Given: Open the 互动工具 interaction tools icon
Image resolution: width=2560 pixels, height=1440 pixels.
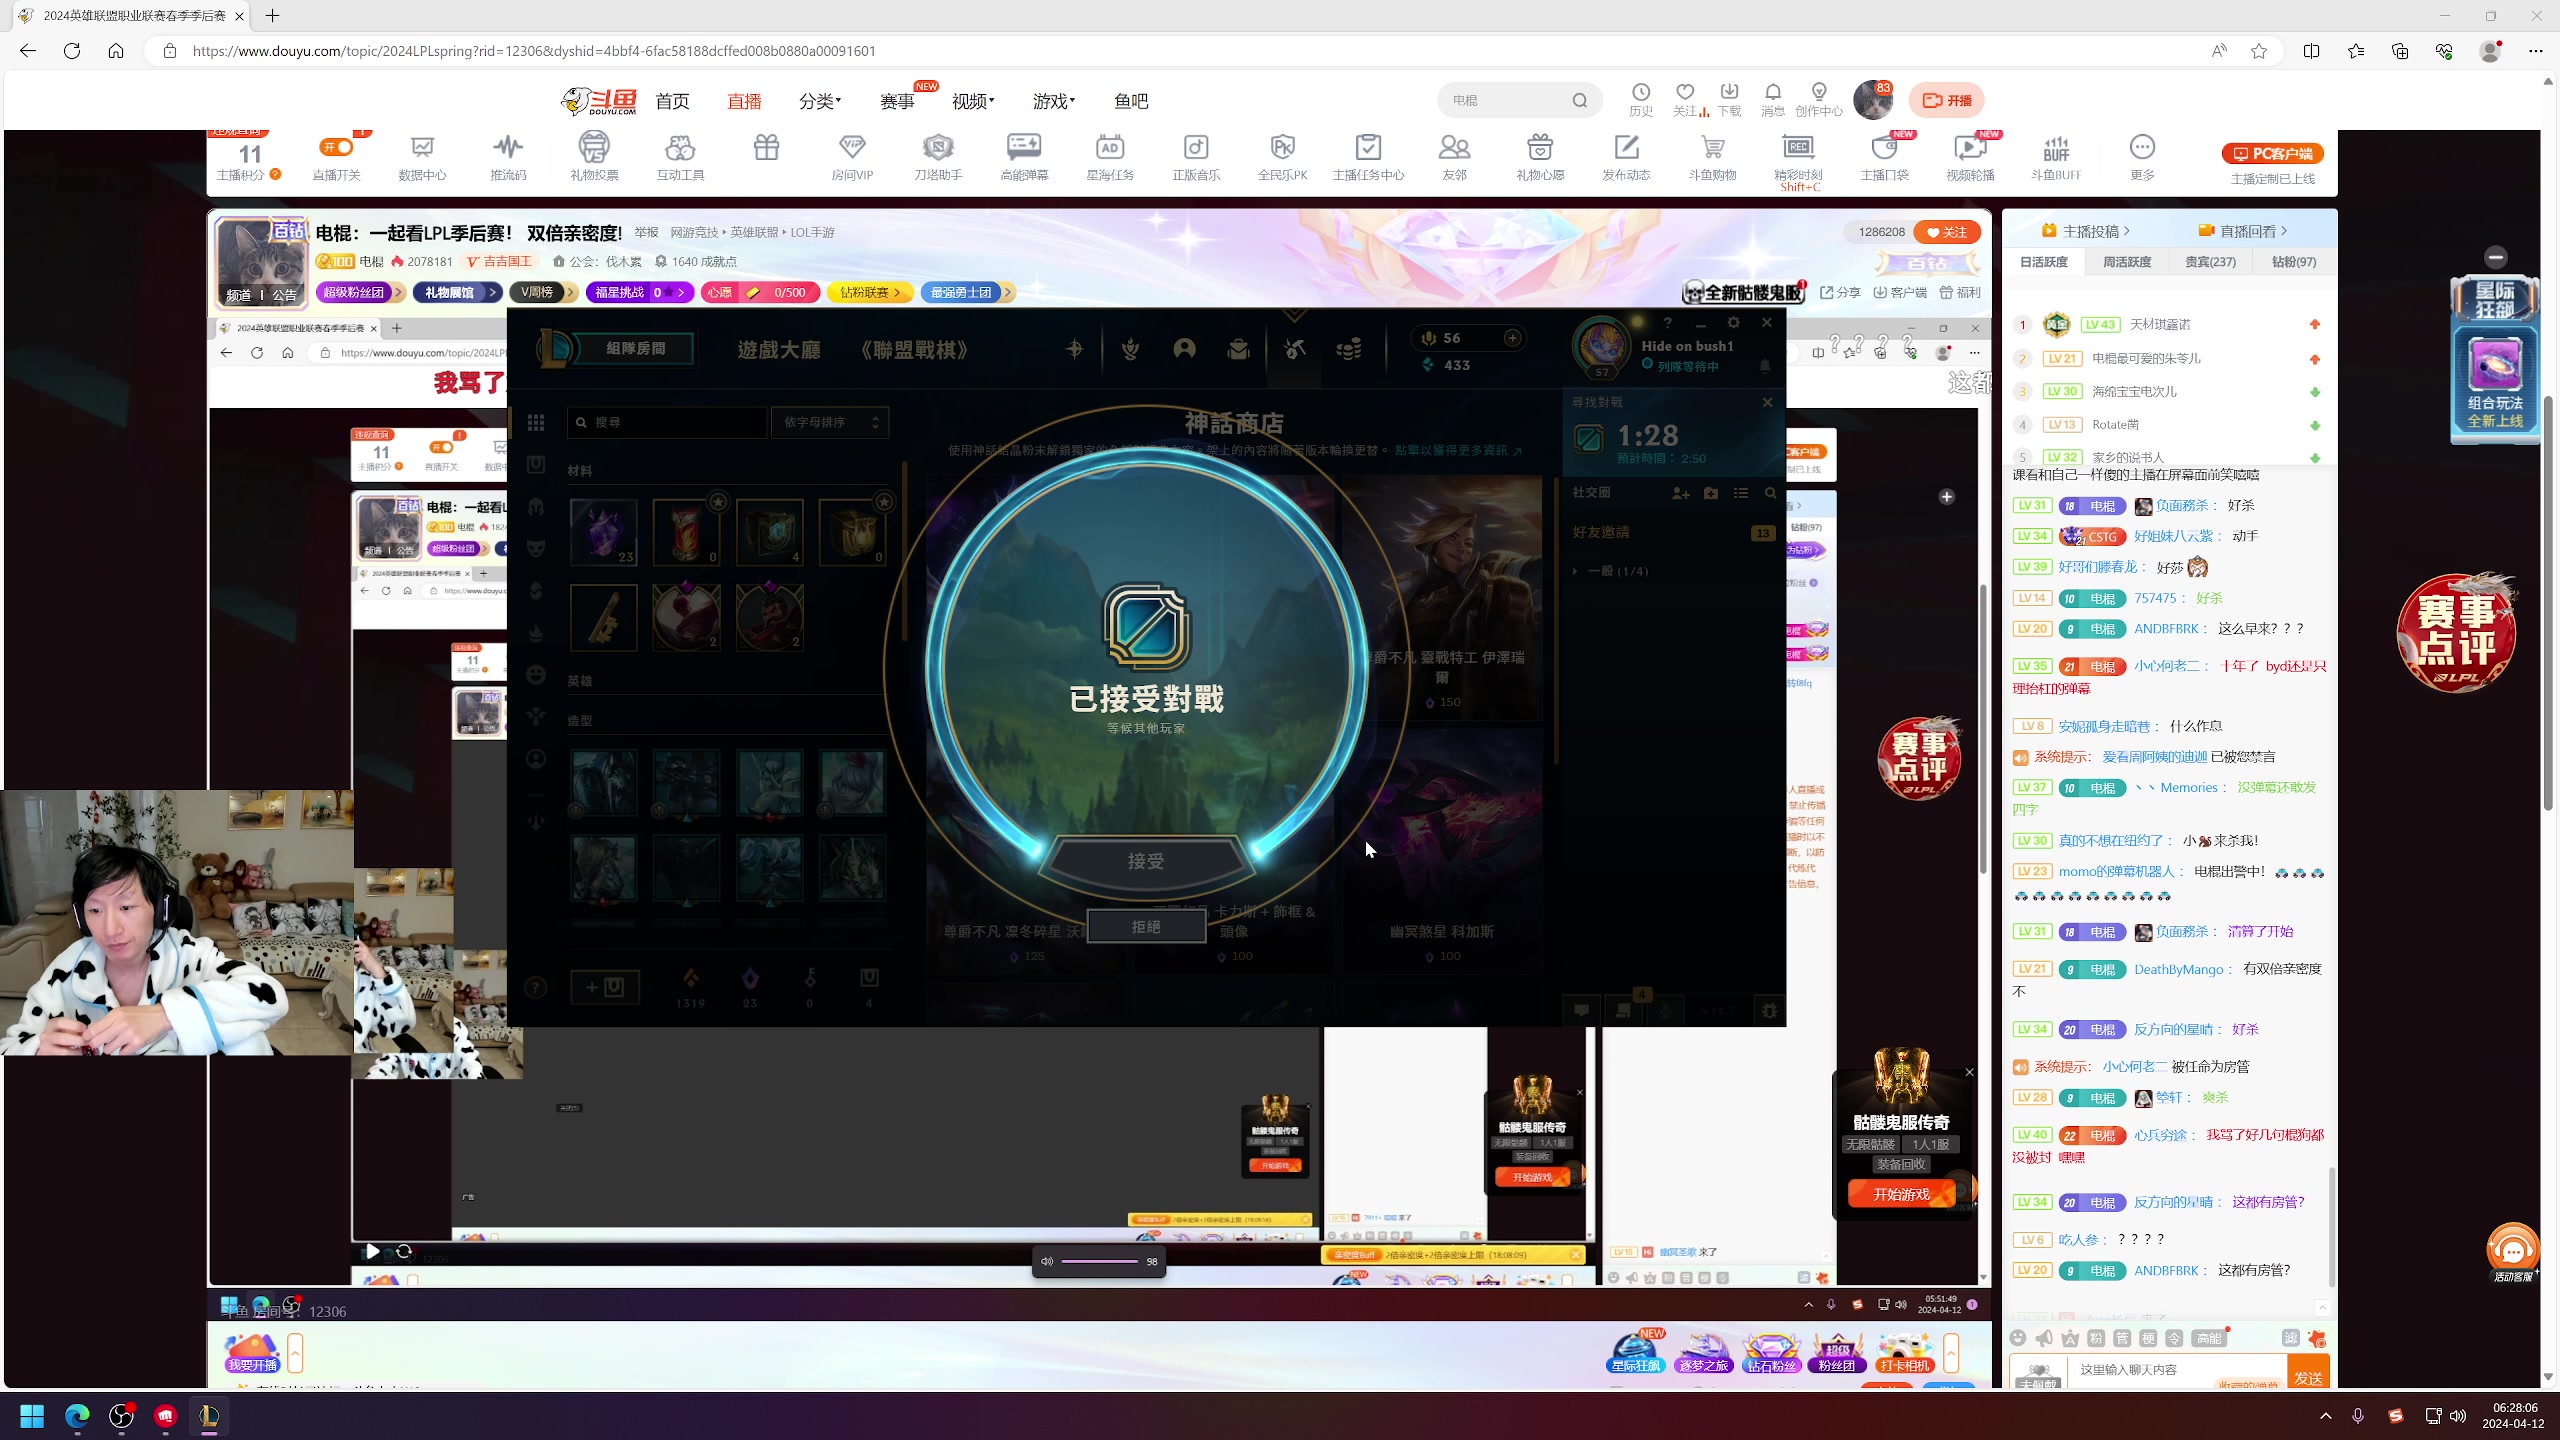Looking at the screenshot, I should (680, 158).
